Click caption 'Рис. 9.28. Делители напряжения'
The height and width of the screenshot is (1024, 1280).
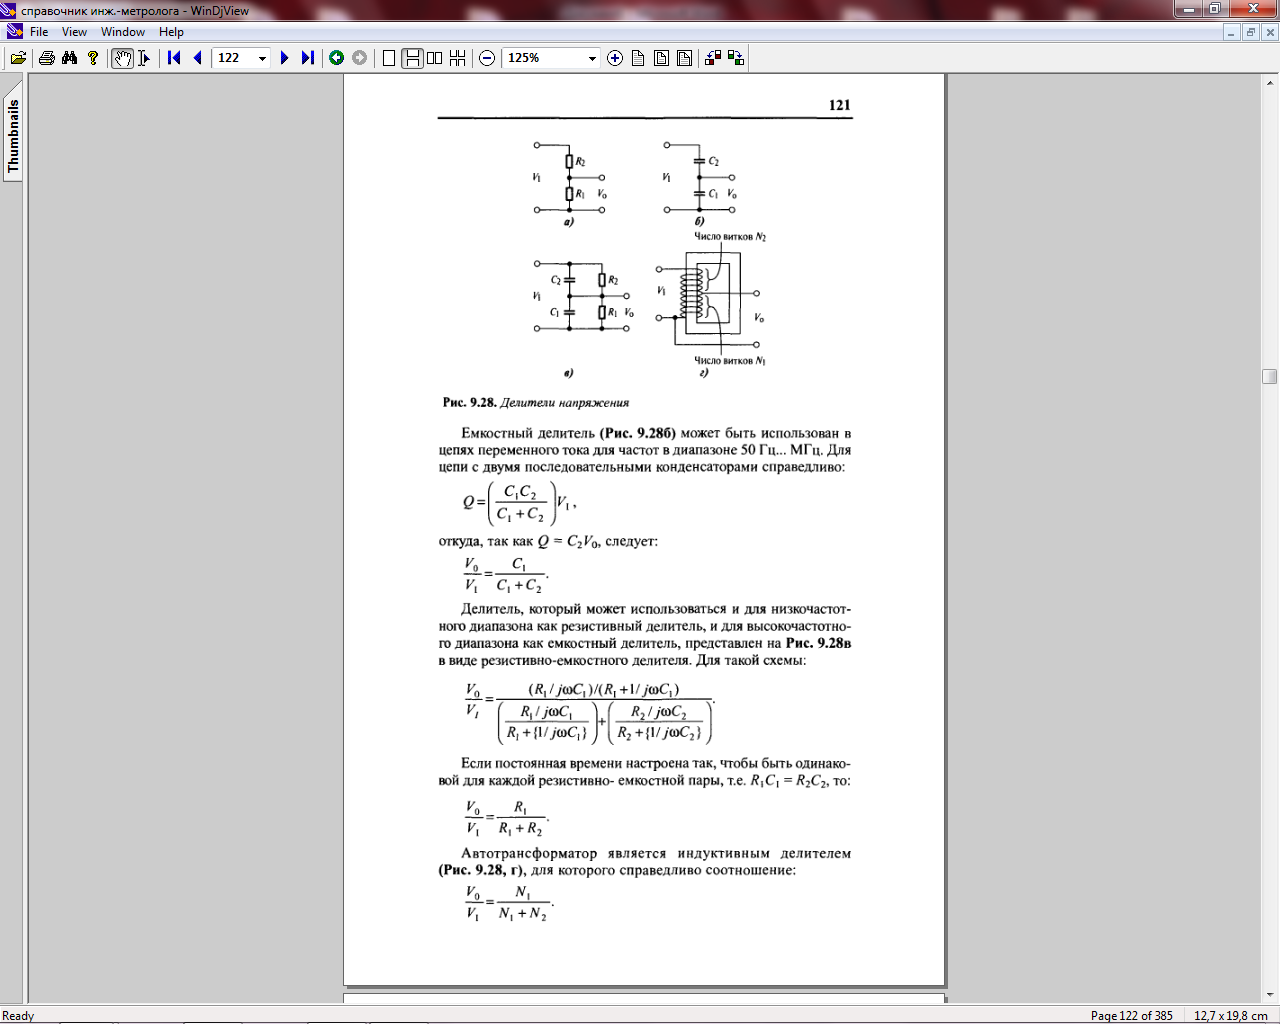[x=536, y=402]
